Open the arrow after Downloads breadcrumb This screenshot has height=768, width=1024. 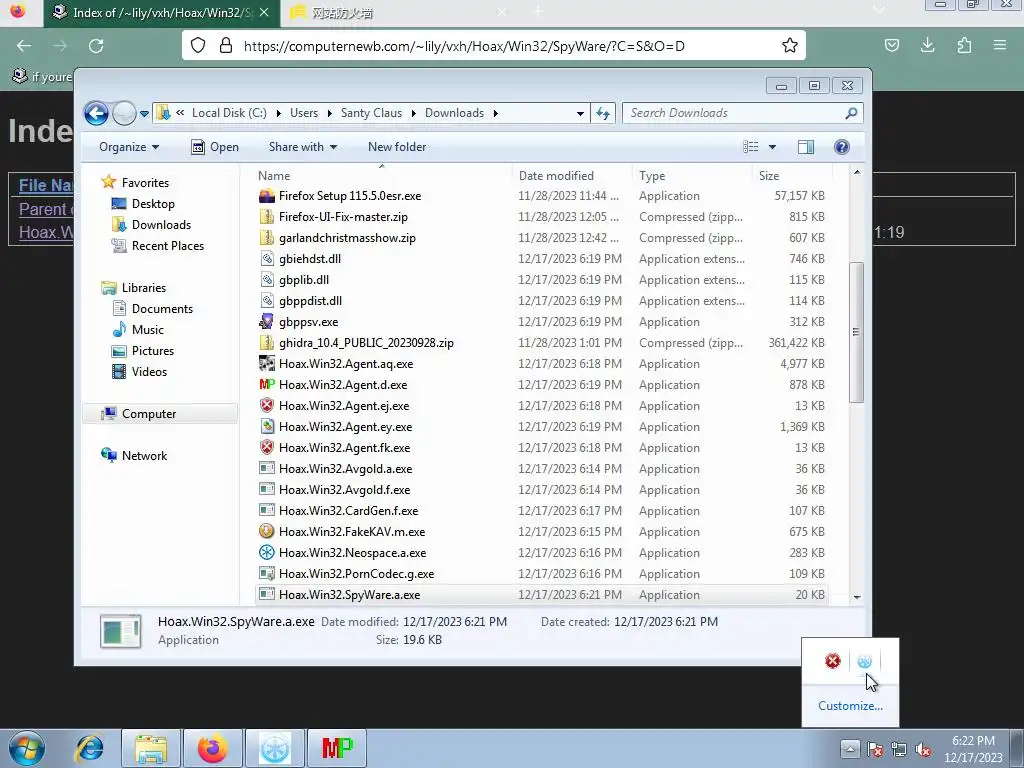496,114
